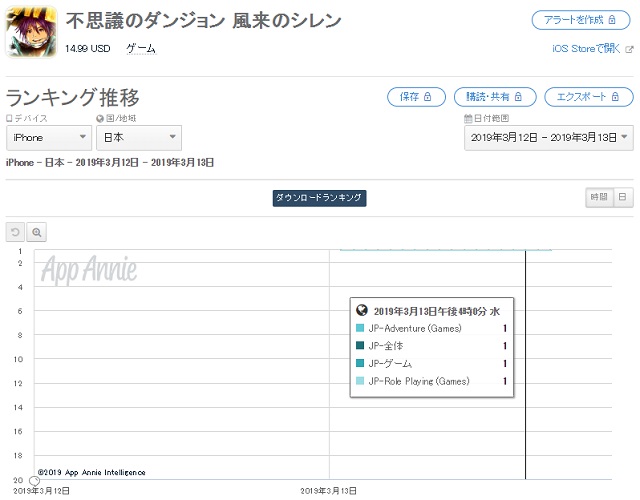Click the JP-Role Playing (Games) label text
The width and height of the screenshot is (640, 500).
[x=419, y=381]
